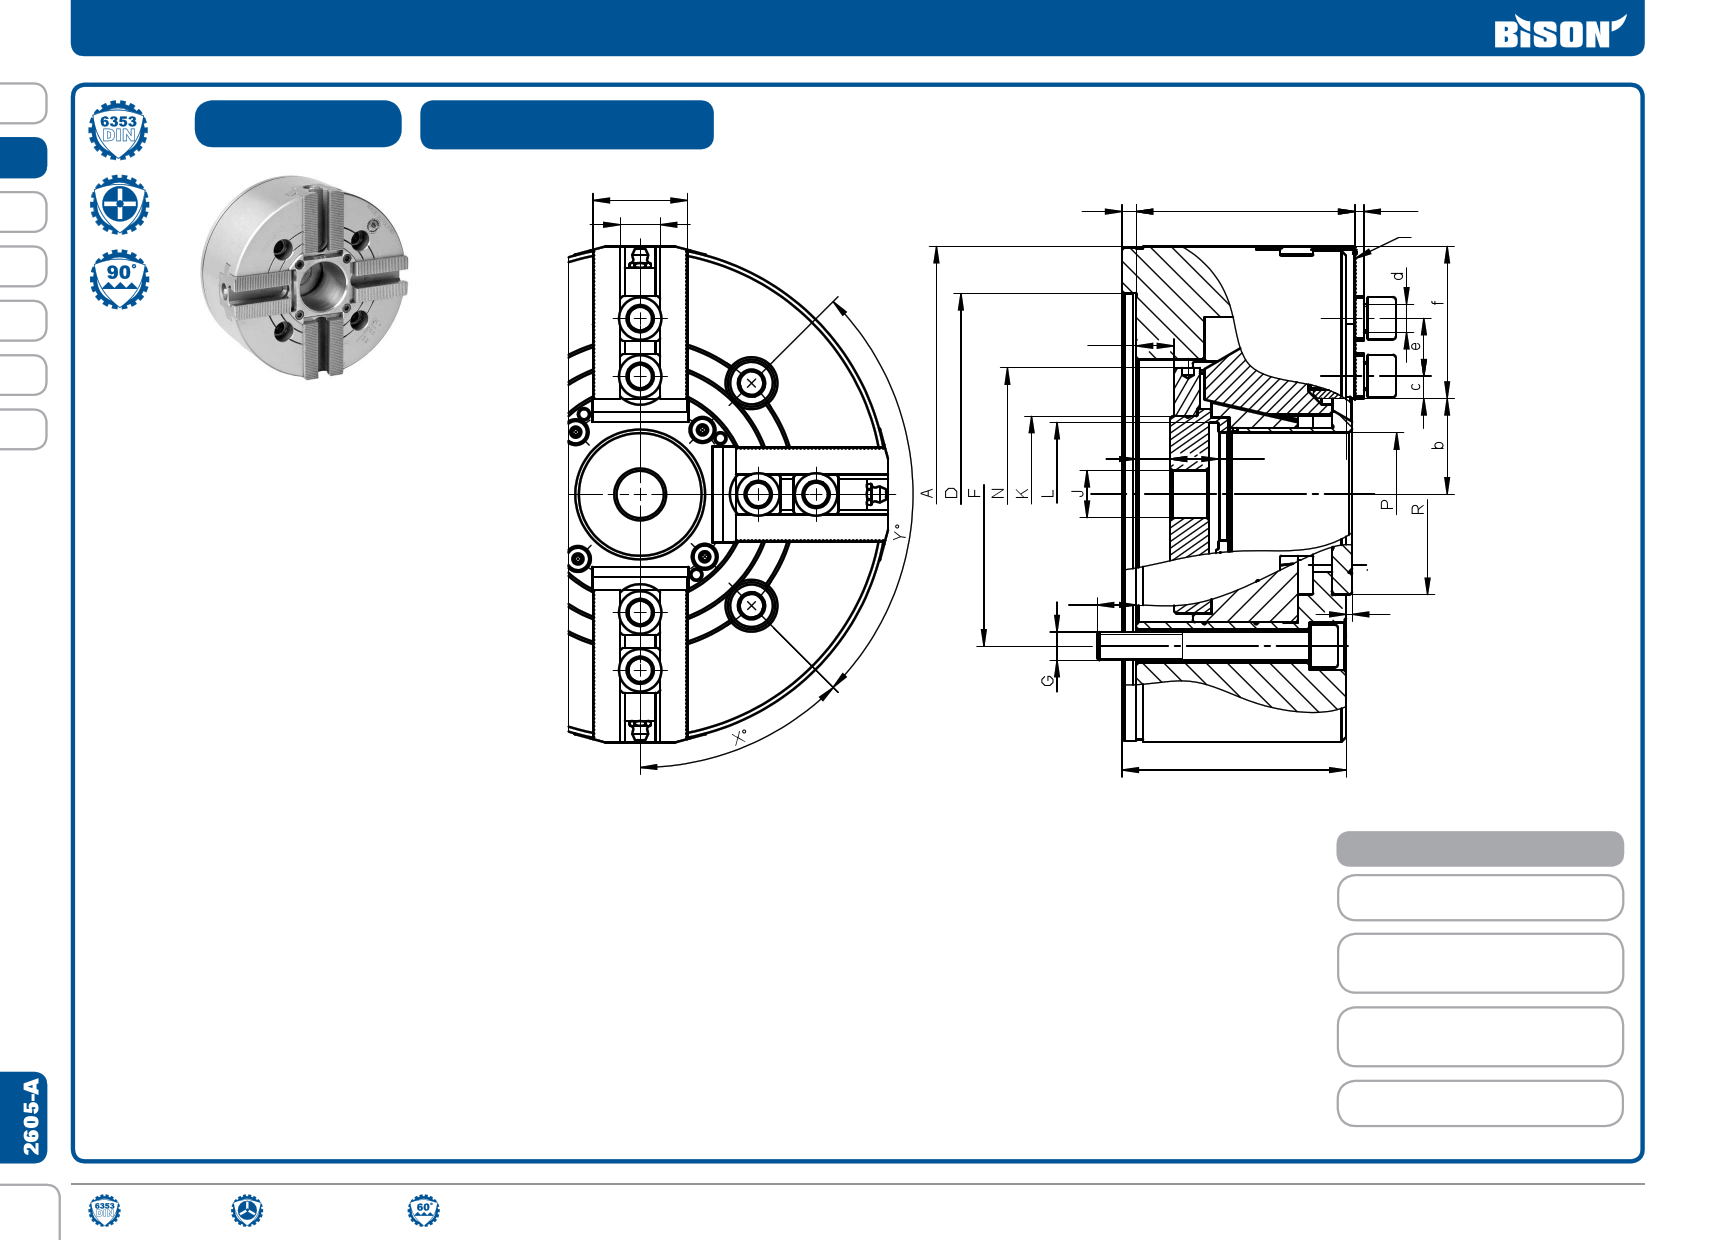The width and height of the screenshot is (1713, 1240).
Task: Click the A dimension label on section view
Action: 927,493
